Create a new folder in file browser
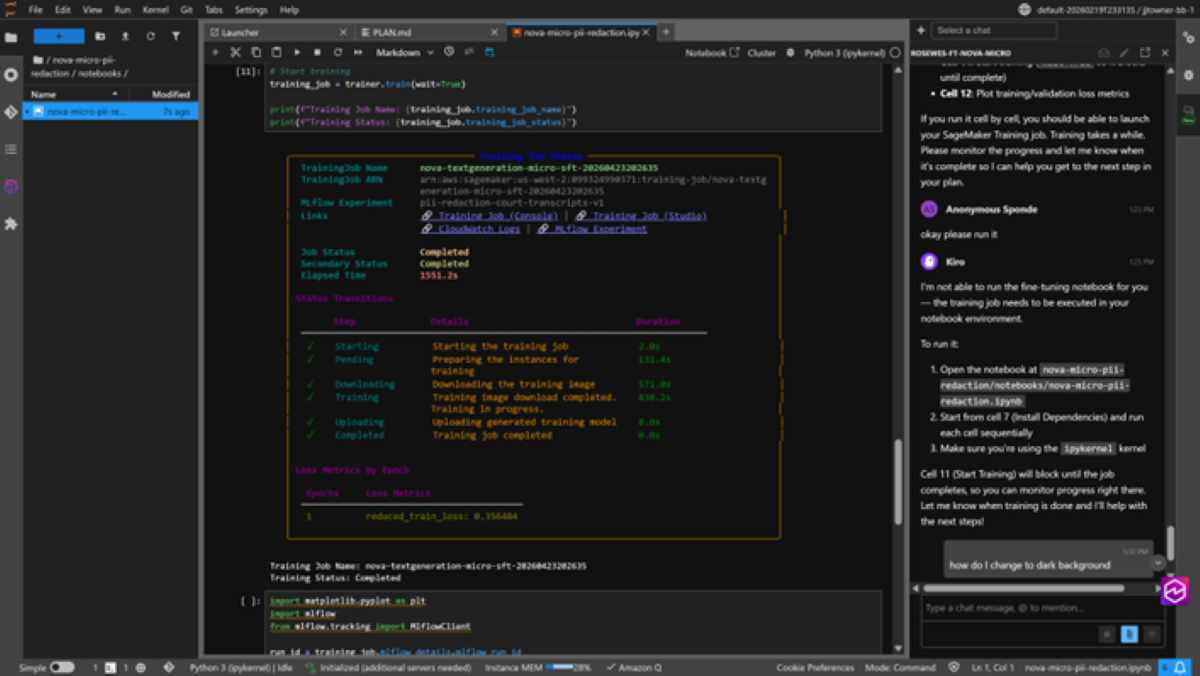The width and height of the screenshot is (1200, 676). pos(101,36)
